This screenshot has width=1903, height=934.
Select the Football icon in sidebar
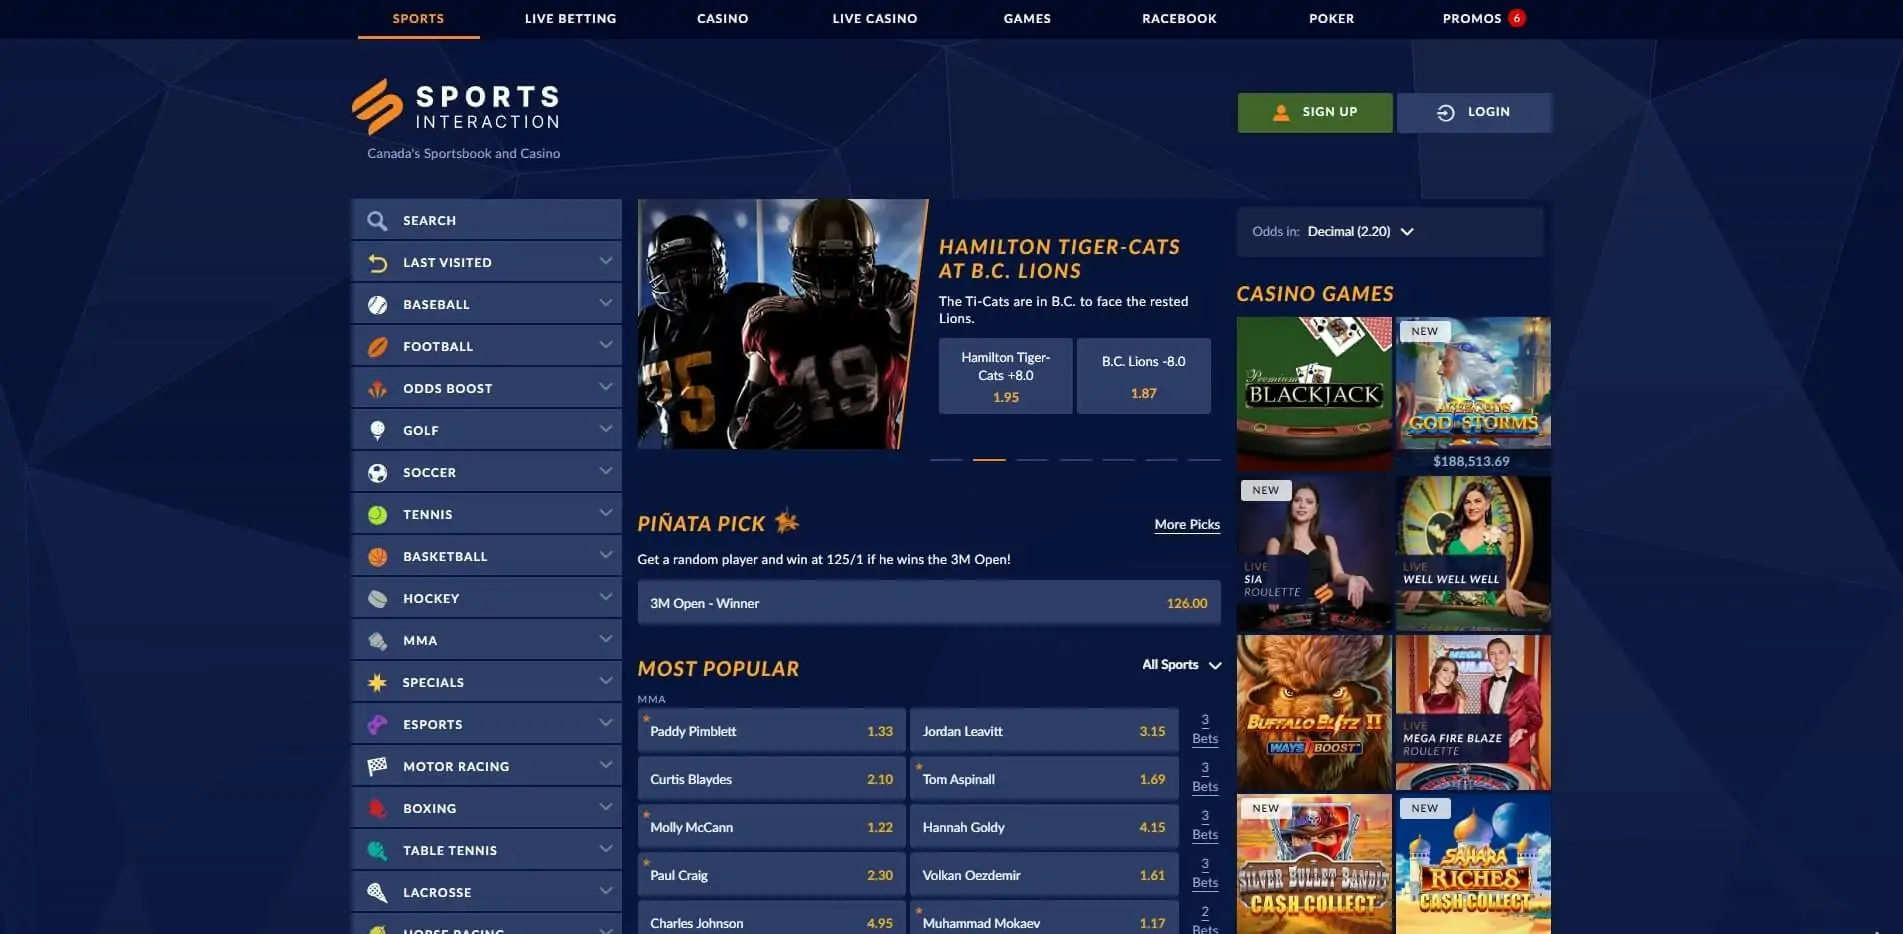click(377, 346)
